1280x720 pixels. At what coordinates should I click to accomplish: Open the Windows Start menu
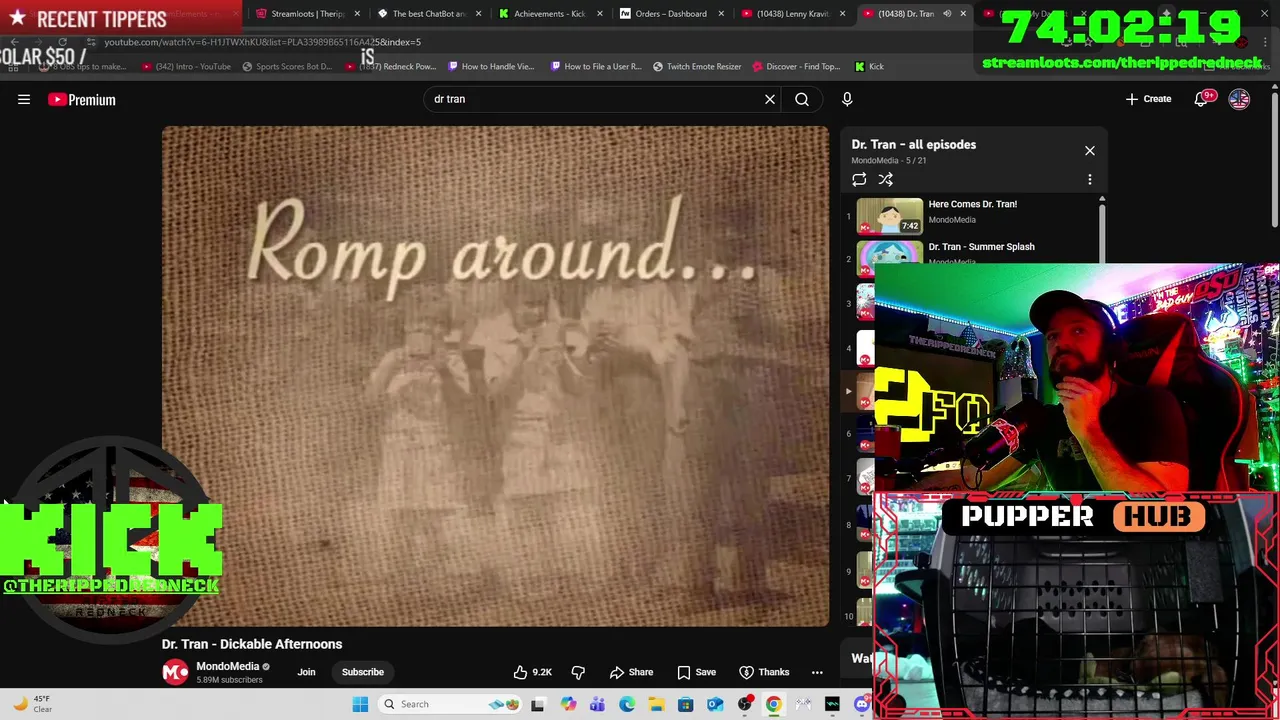(x=360, y=704)
